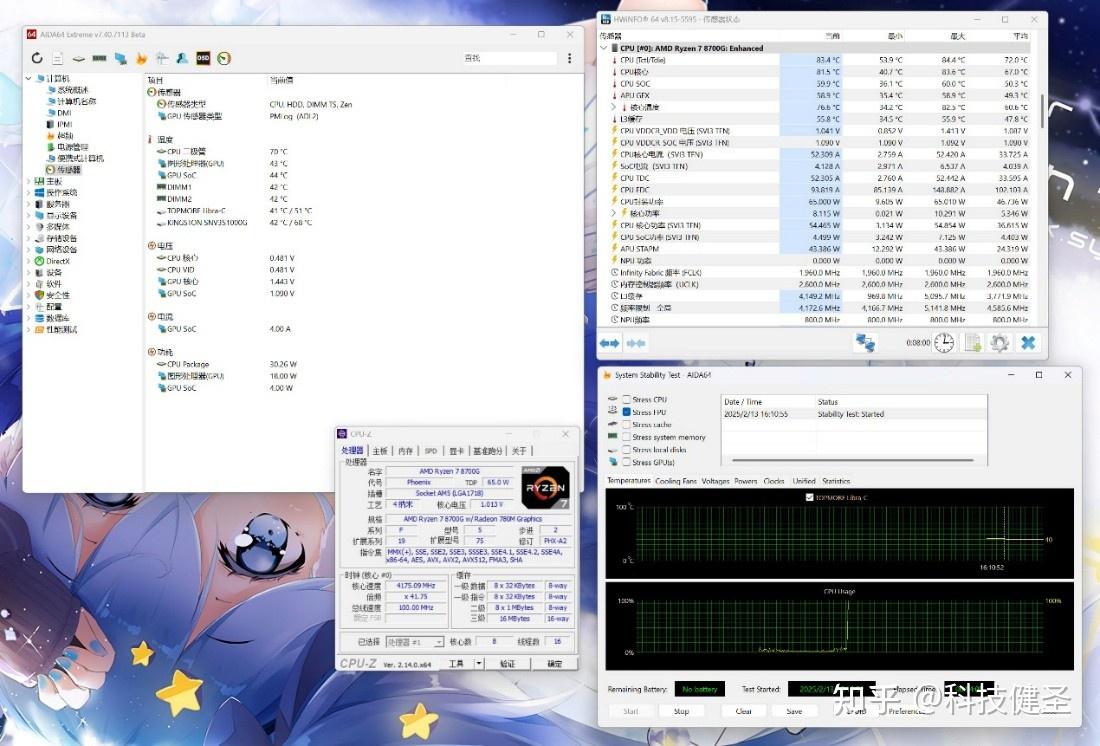Expand the 主板 tree node

28,181
